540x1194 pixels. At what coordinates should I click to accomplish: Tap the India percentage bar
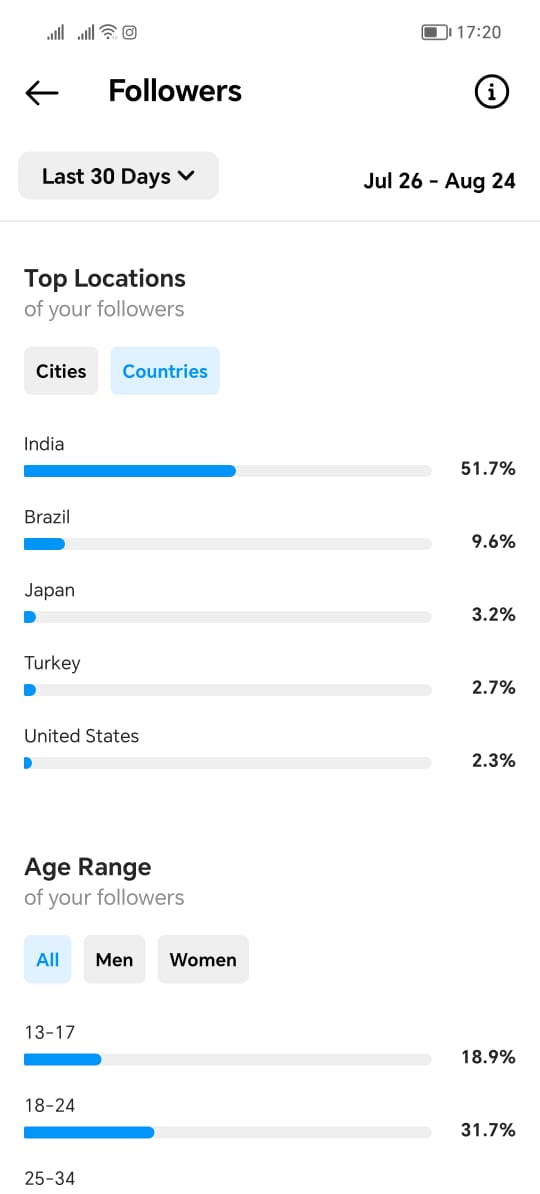(x=228, y=471)
